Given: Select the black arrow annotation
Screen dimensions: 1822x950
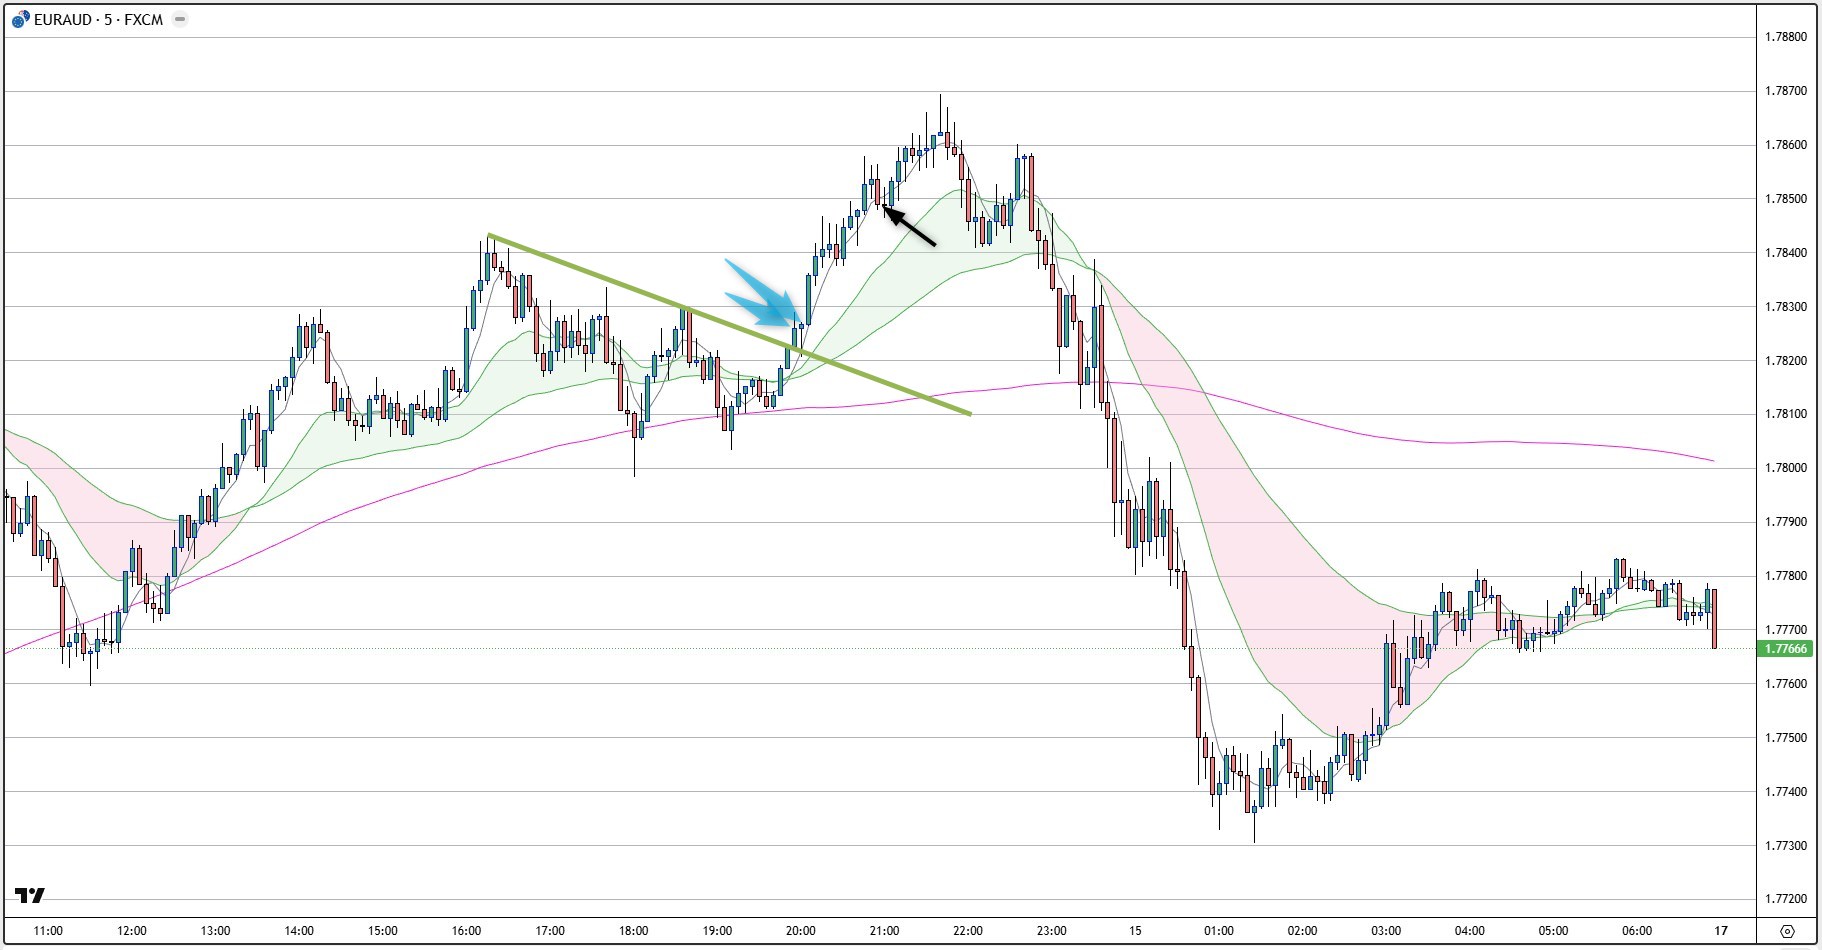Looking at the screenshot, I should click(x=910, y=225).
